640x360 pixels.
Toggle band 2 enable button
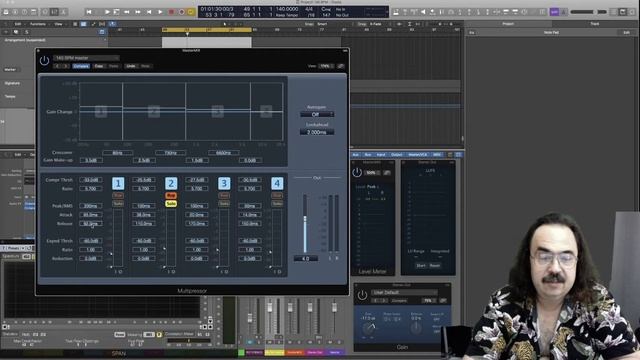point(171,183)
